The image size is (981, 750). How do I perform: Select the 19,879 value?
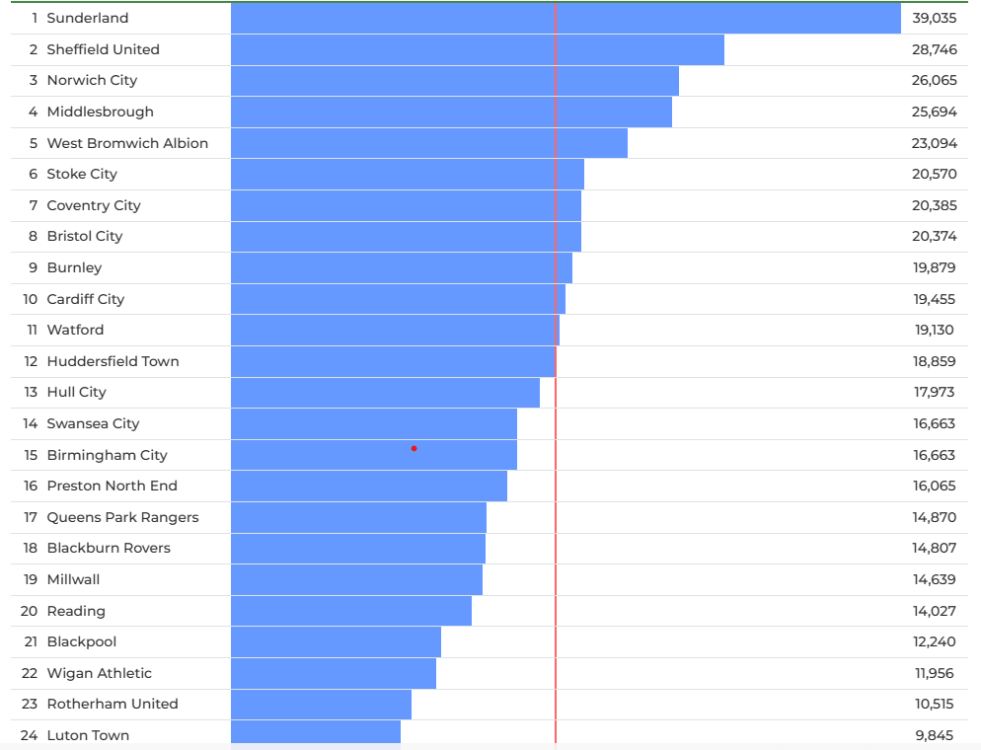(934, 268)
